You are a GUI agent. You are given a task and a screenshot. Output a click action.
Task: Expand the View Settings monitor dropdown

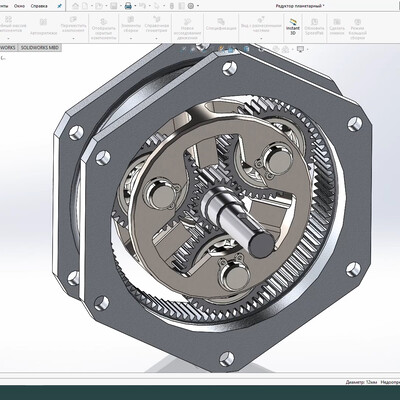pos(307,49)
